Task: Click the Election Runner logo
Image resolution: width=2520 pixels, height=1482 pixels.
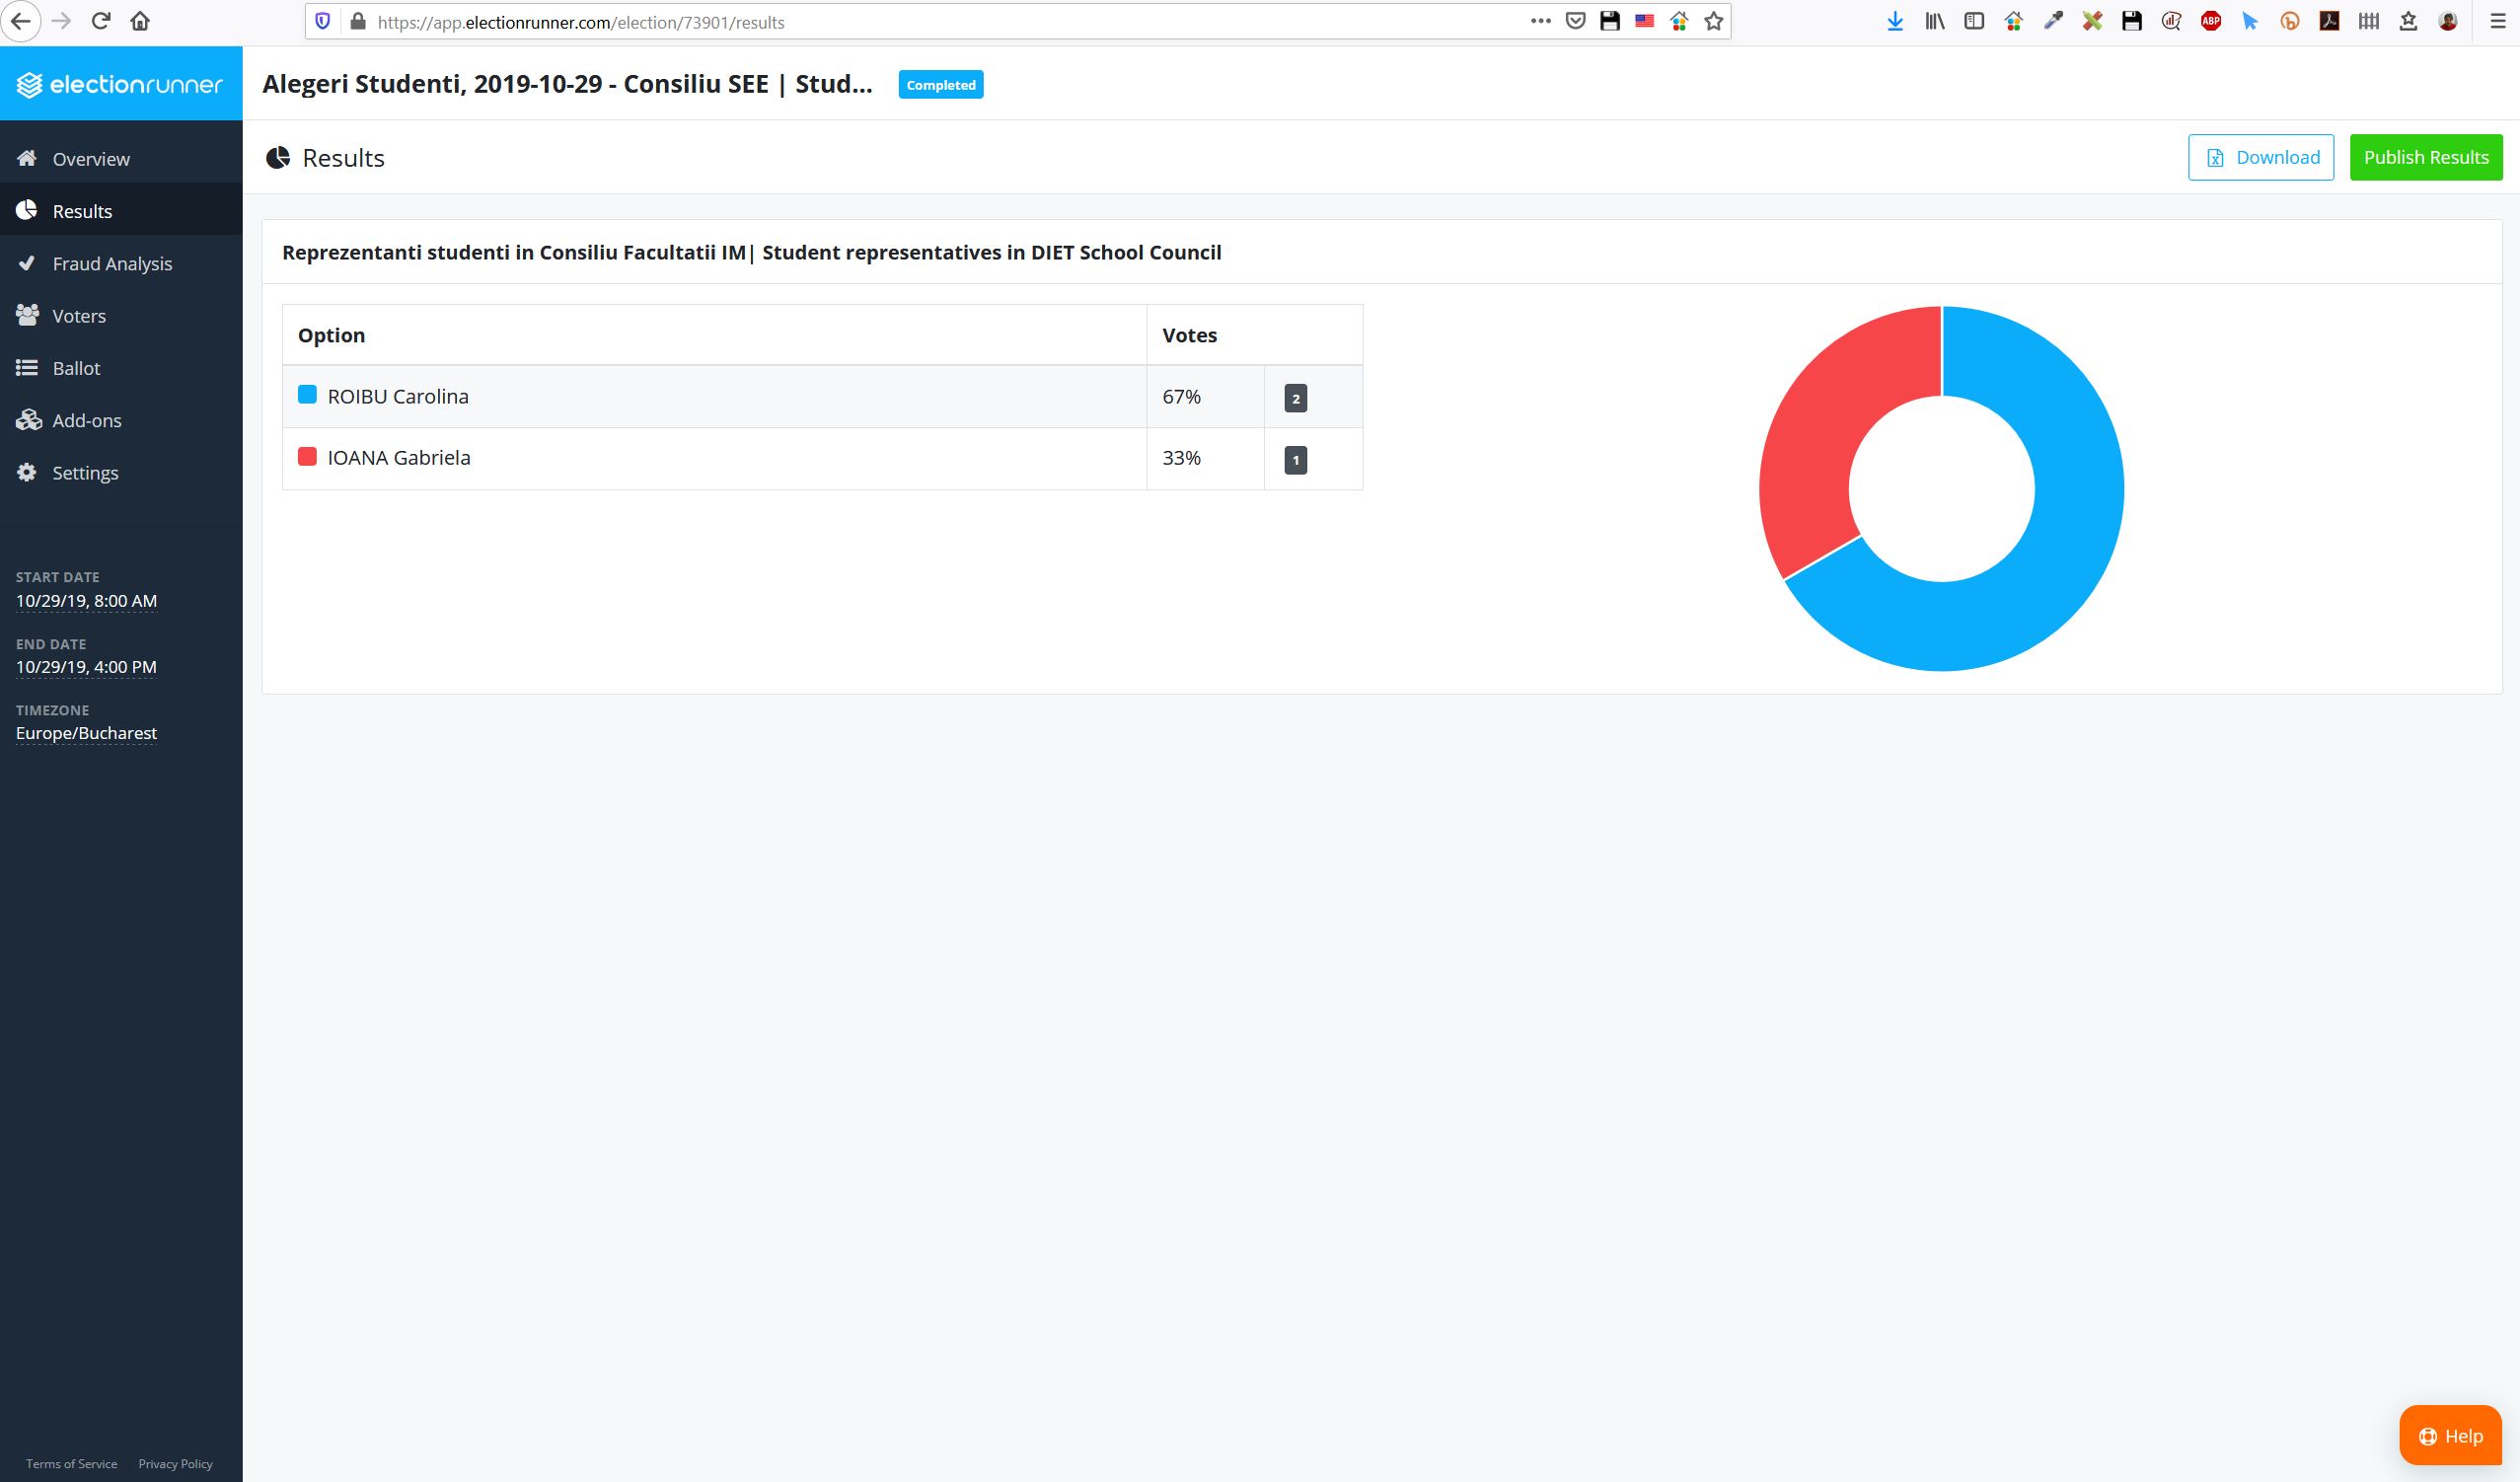Action: [120, 84]
